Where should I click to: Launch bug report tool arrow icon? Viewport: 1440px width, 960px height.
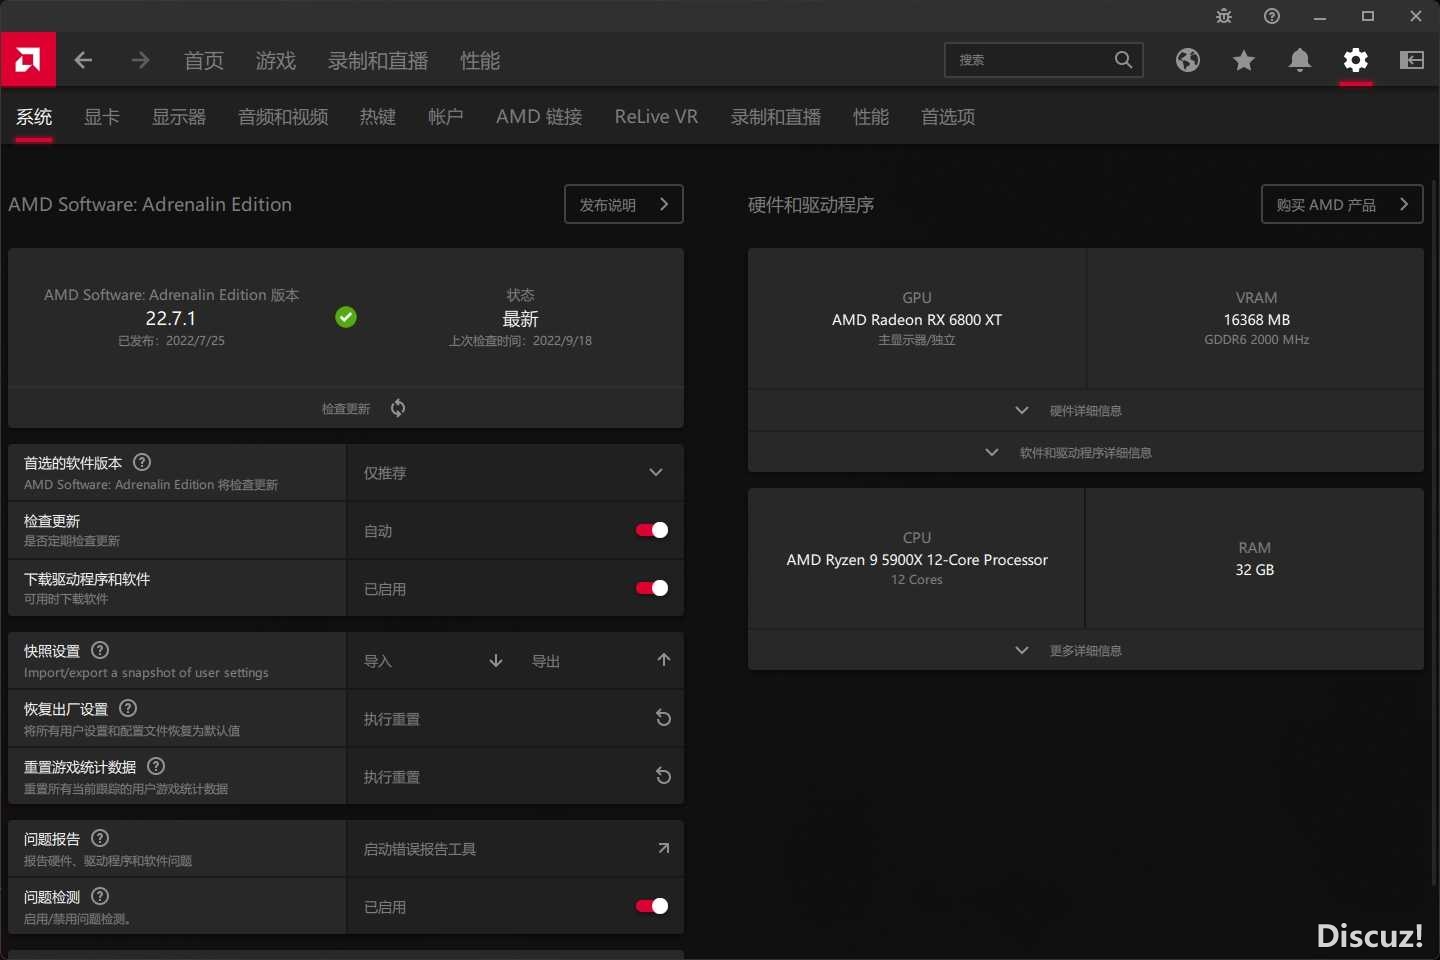click(x=663, y=848)
